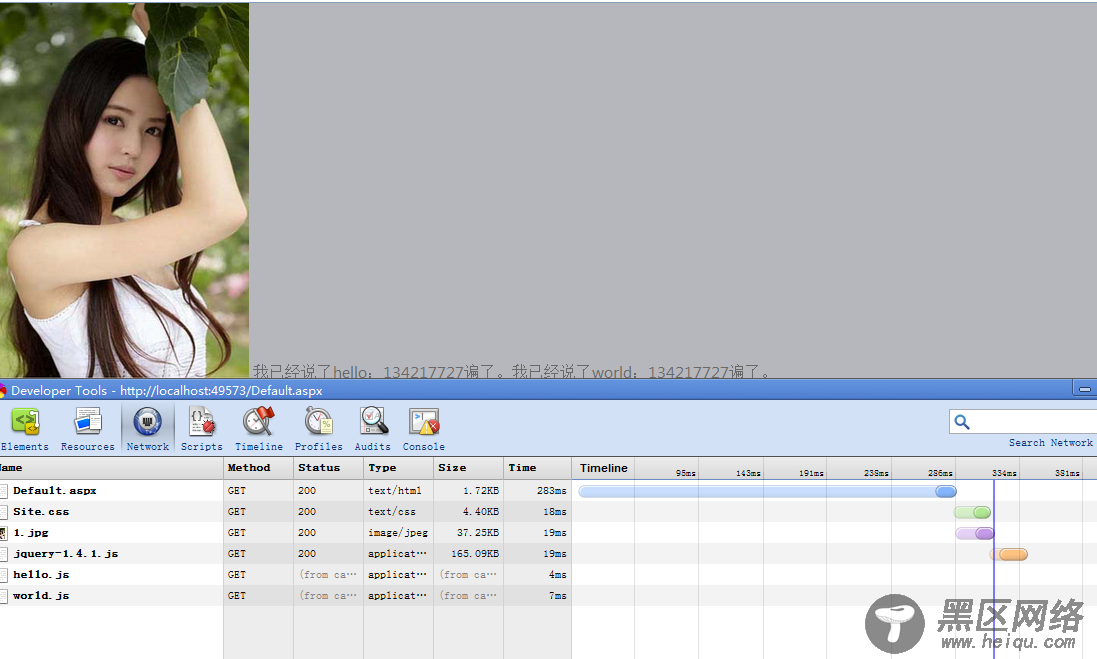Sort by the Type column header
Image resolution: width=1097 pixels, height=659 pixels.
tap(399, 468)
